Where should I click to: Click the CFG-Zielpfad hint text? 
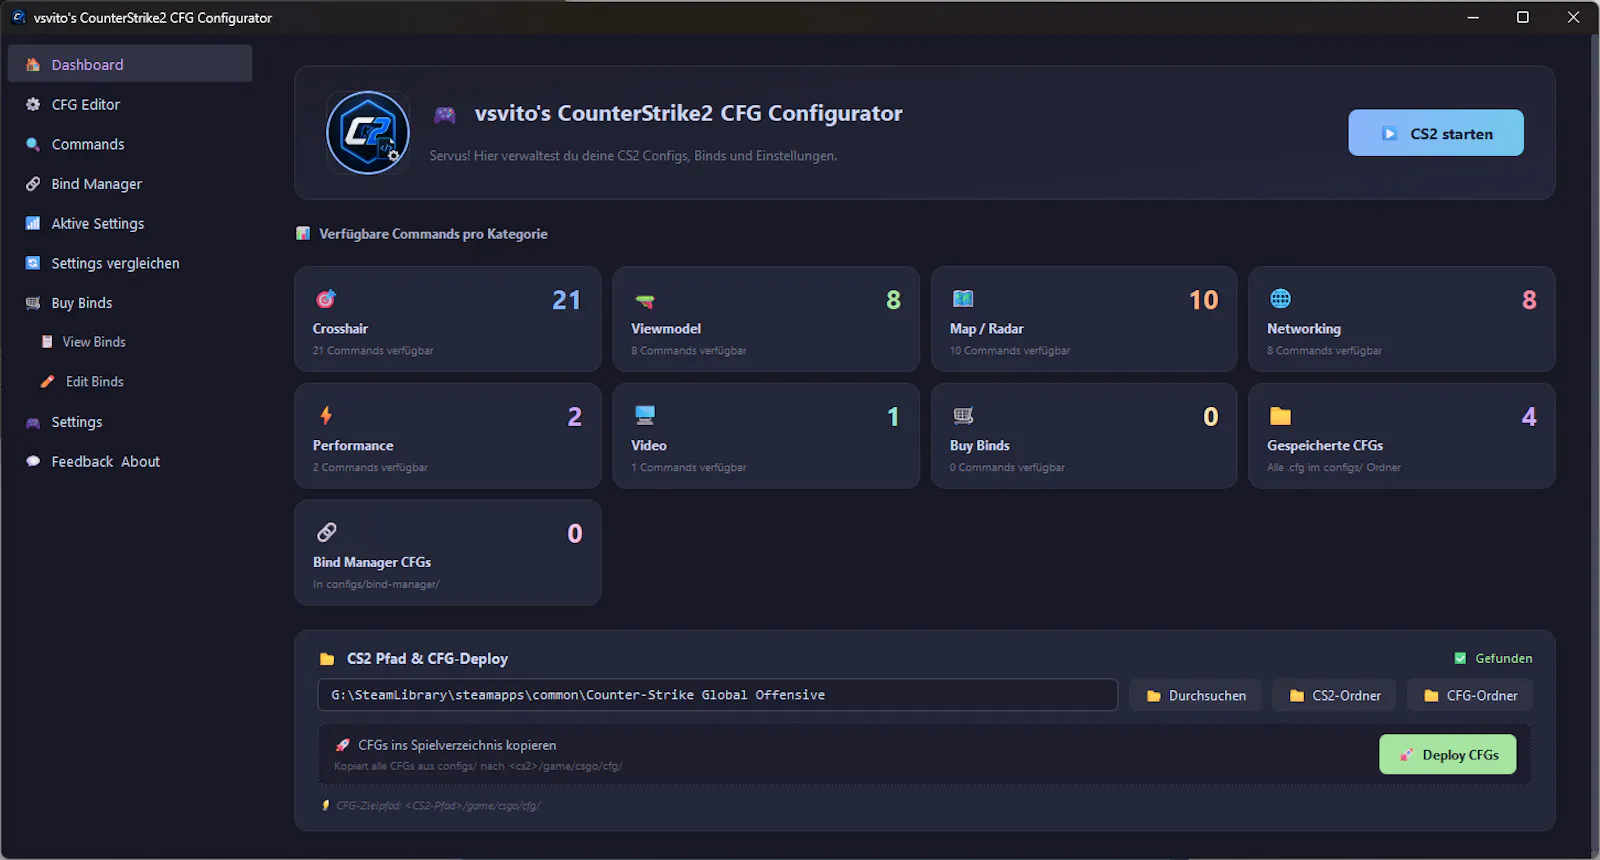point(438,806)
